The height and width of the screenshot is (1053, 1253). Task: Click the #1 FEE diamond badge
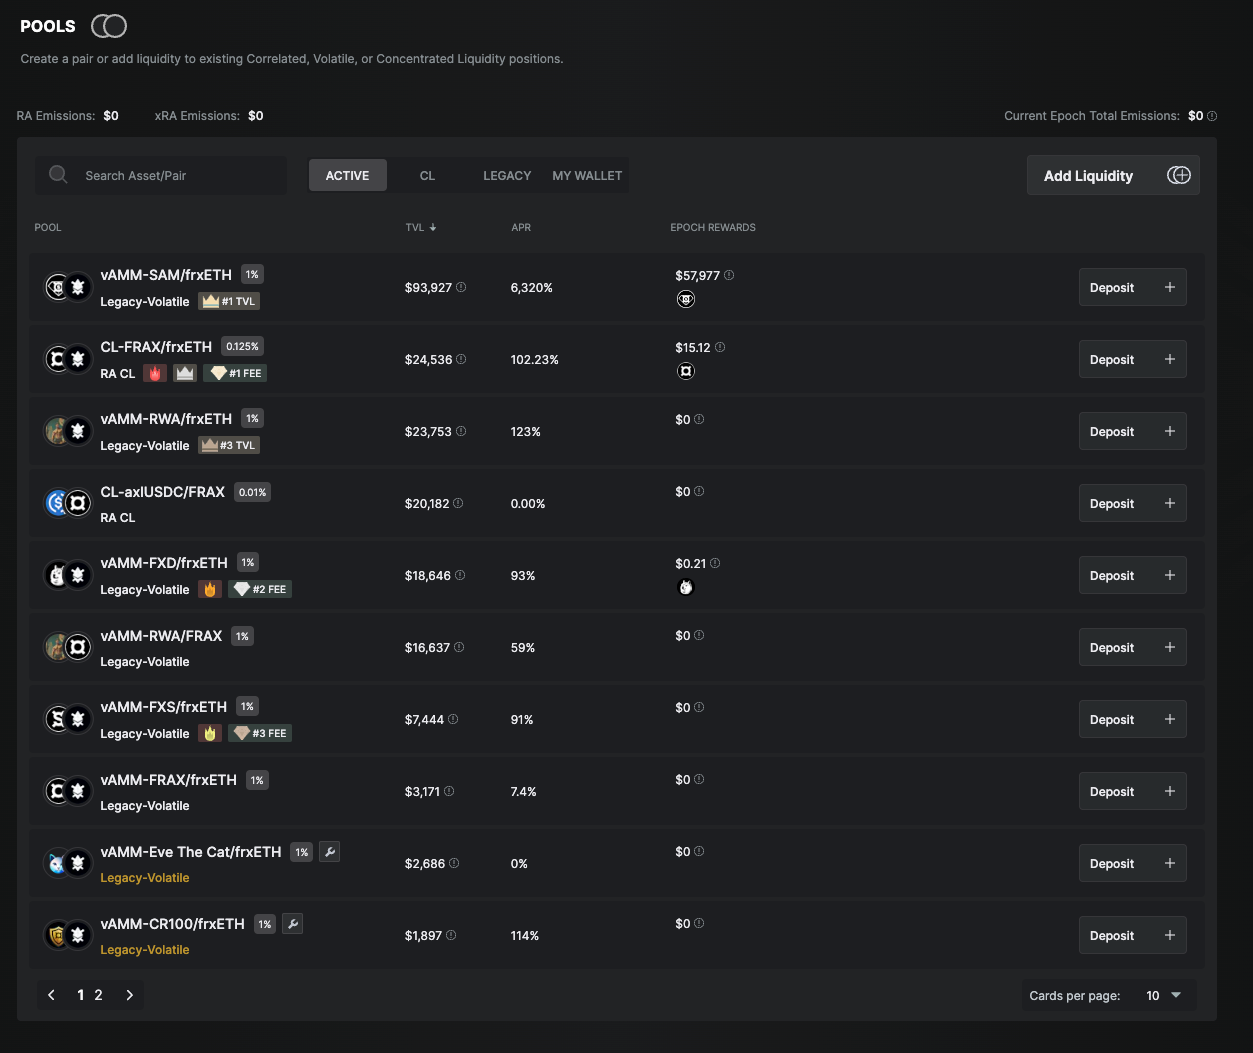click(236, 373)
